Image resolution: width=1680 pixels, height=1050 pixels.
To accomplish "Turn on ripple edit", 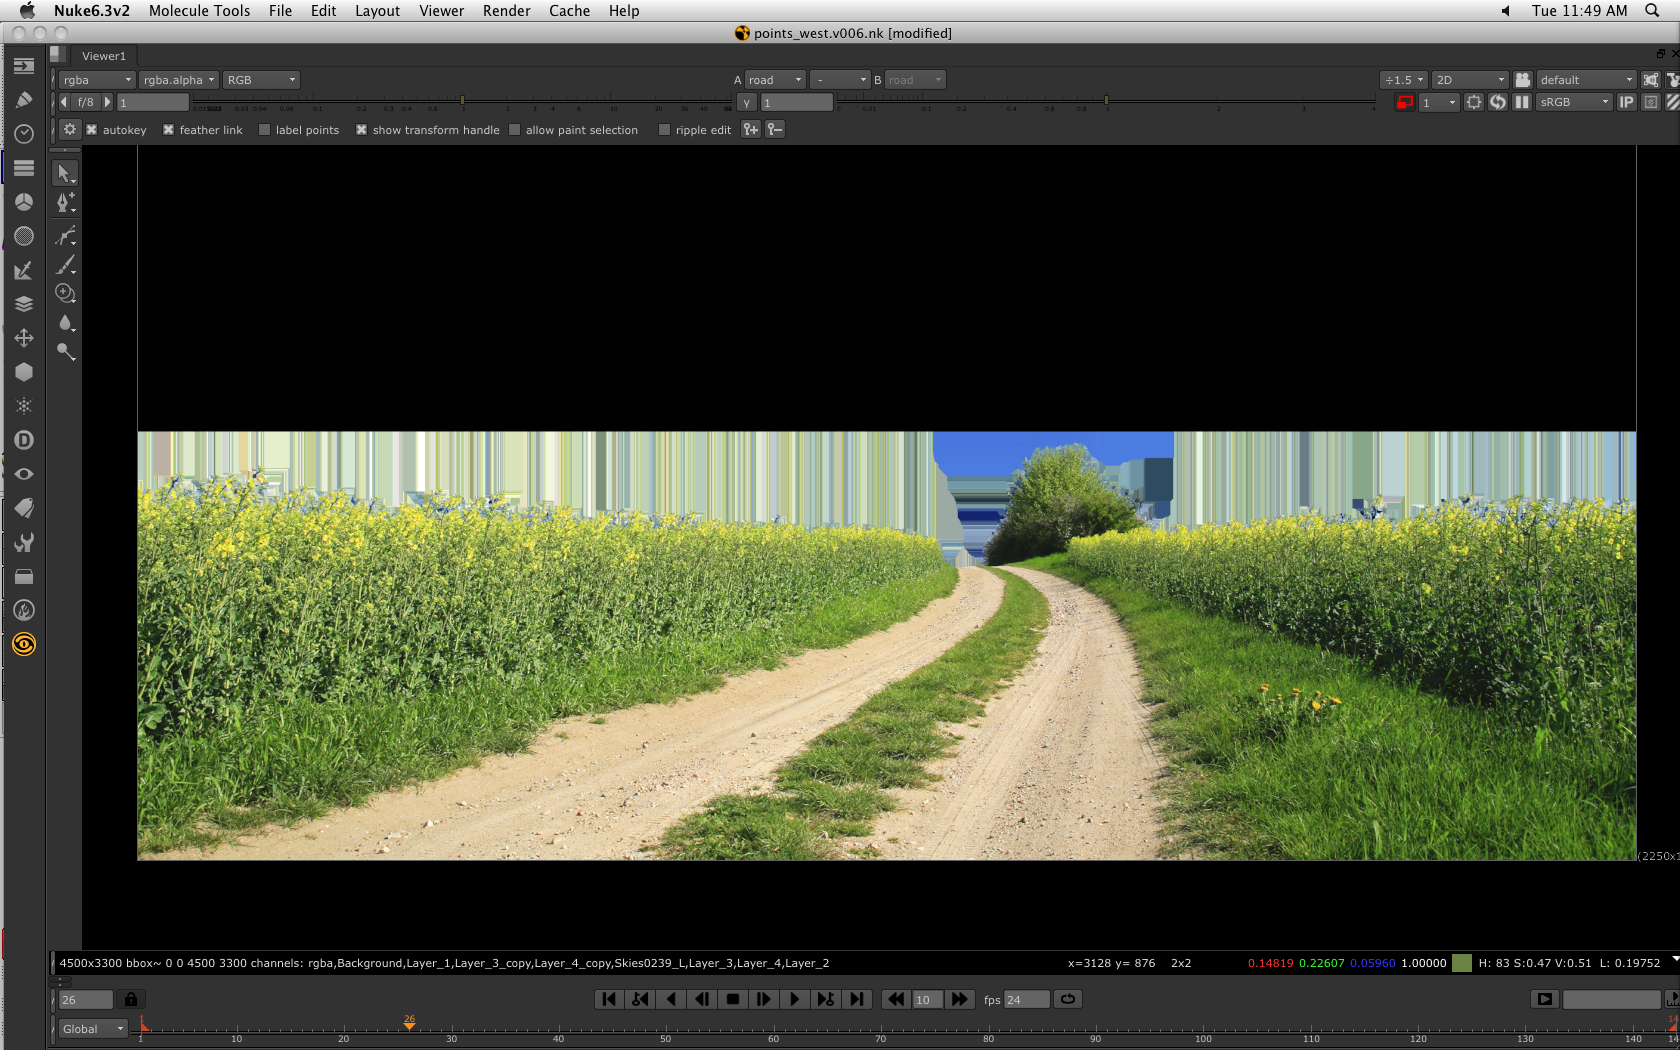I will [665, 130].
